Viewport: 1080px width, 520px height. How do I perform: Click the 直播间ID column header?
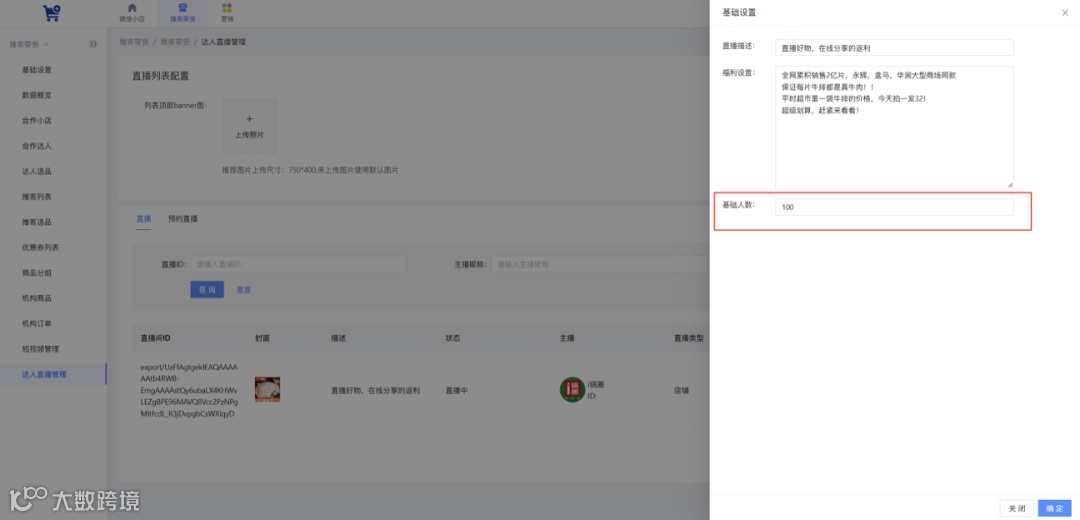point(156,339)
